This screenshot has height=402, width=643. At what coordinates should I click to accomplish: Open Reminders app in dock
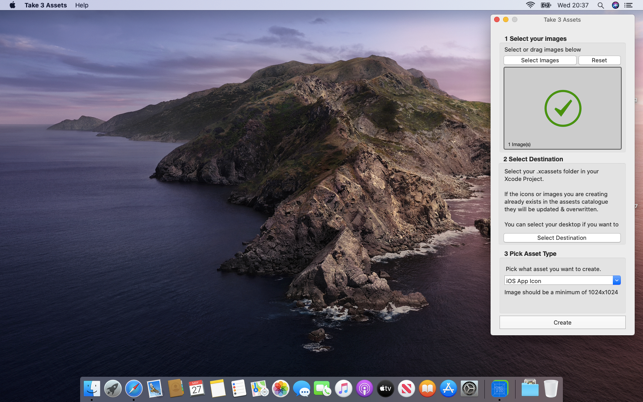[238, 388]
